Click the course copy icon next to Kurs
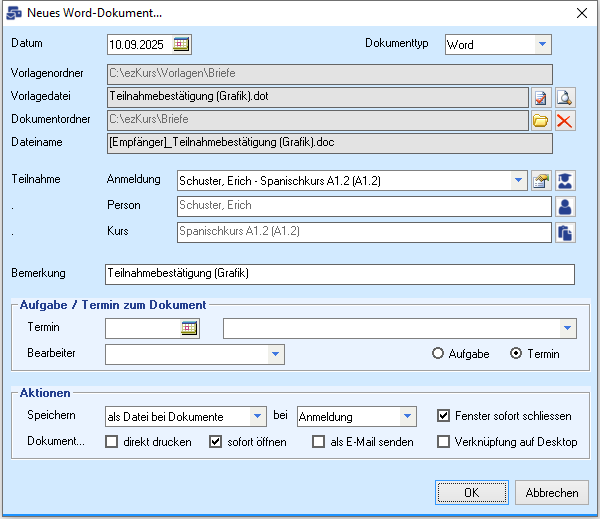600x519 pixels. (566, 233)
